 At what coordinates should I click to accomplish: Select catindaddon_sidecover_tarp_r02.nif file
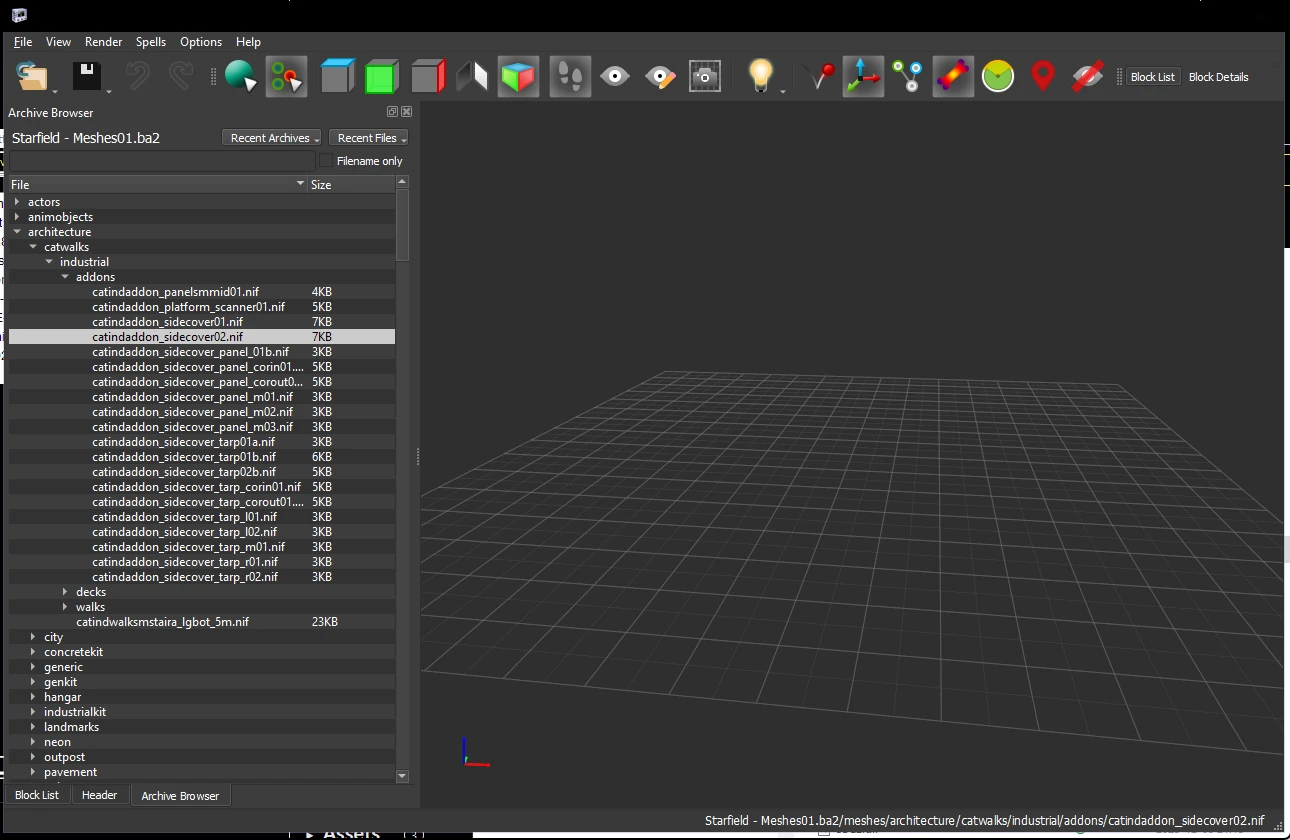point(185,577)
